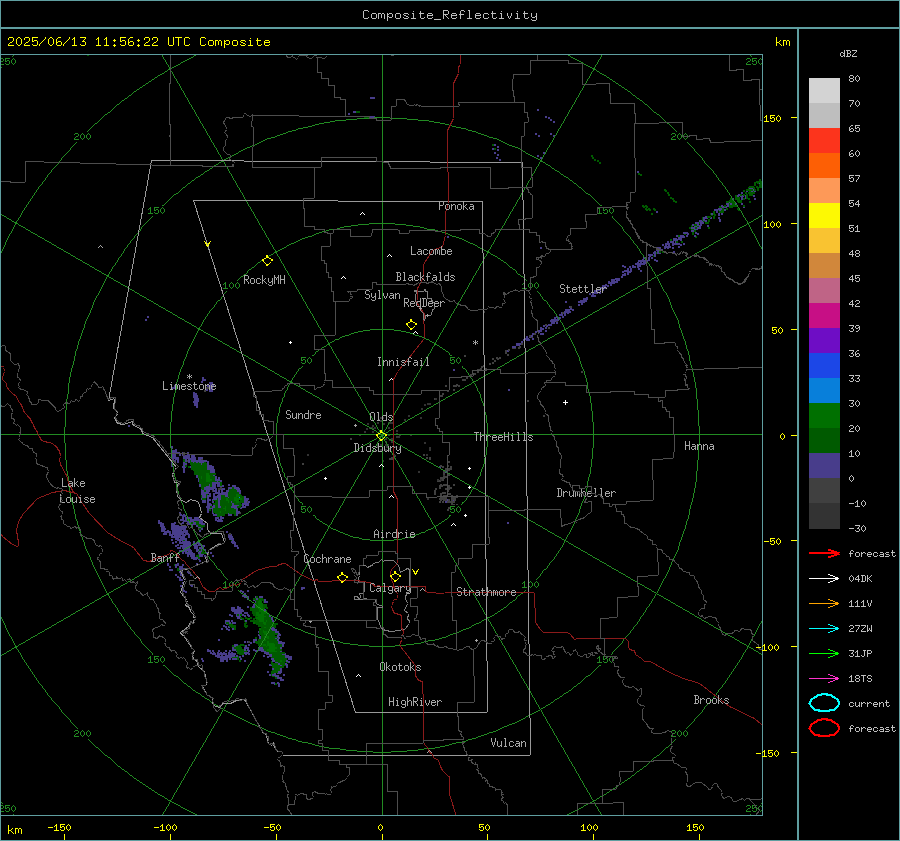Click the Ponoka city label

pos(456,206)
